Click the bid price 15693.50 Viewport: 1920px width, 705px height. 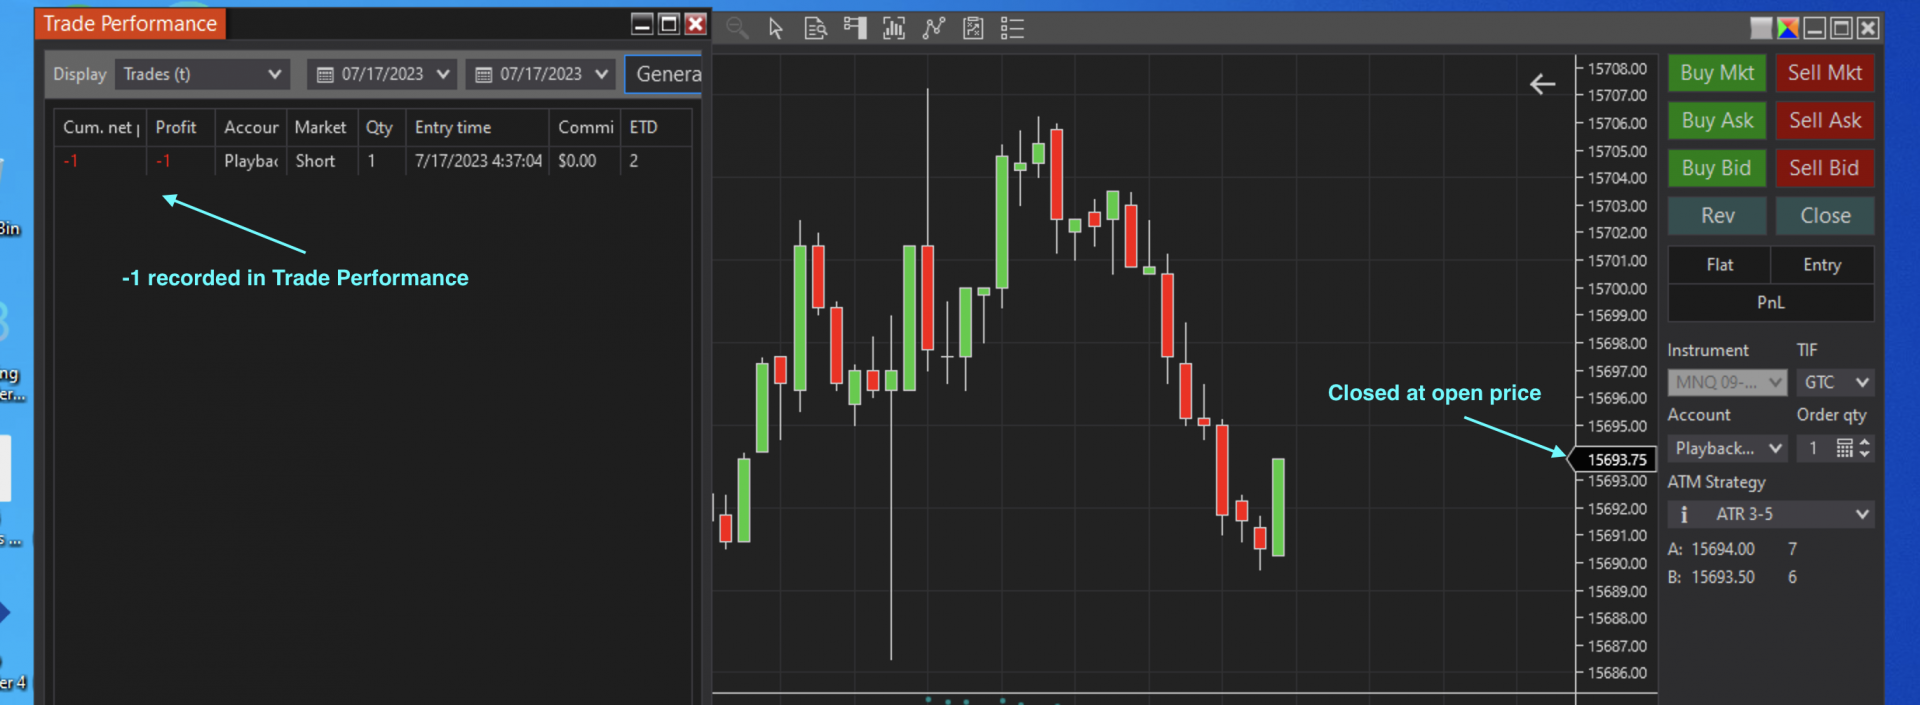(1722, 577)
